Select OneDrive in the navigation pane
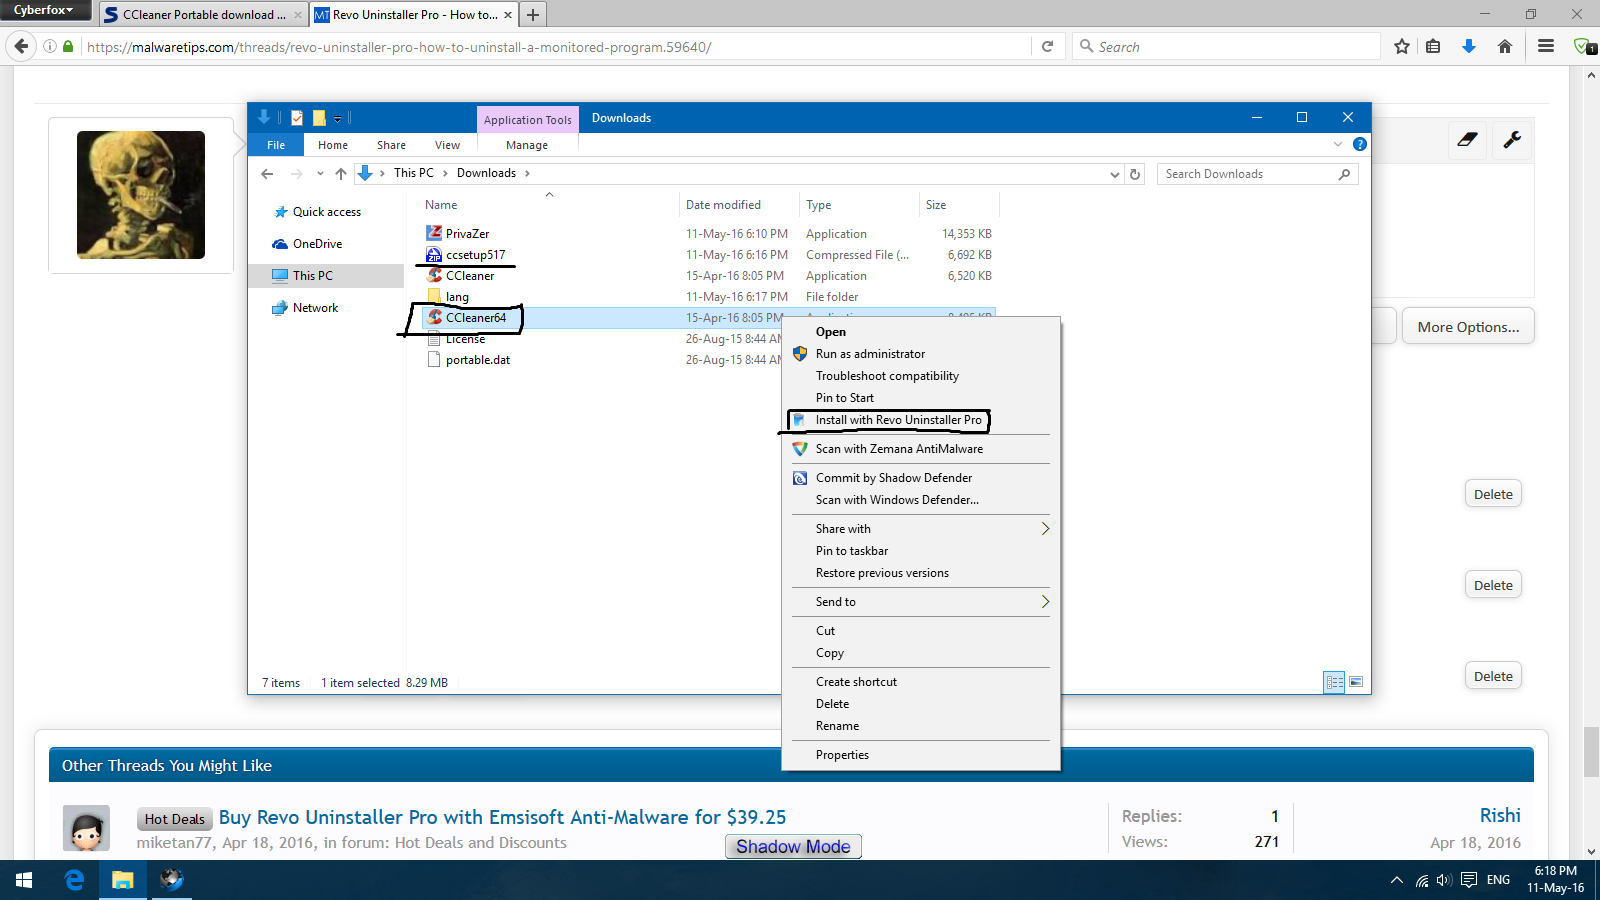This screenshot has height=900, width=1600. coord(317,244)
